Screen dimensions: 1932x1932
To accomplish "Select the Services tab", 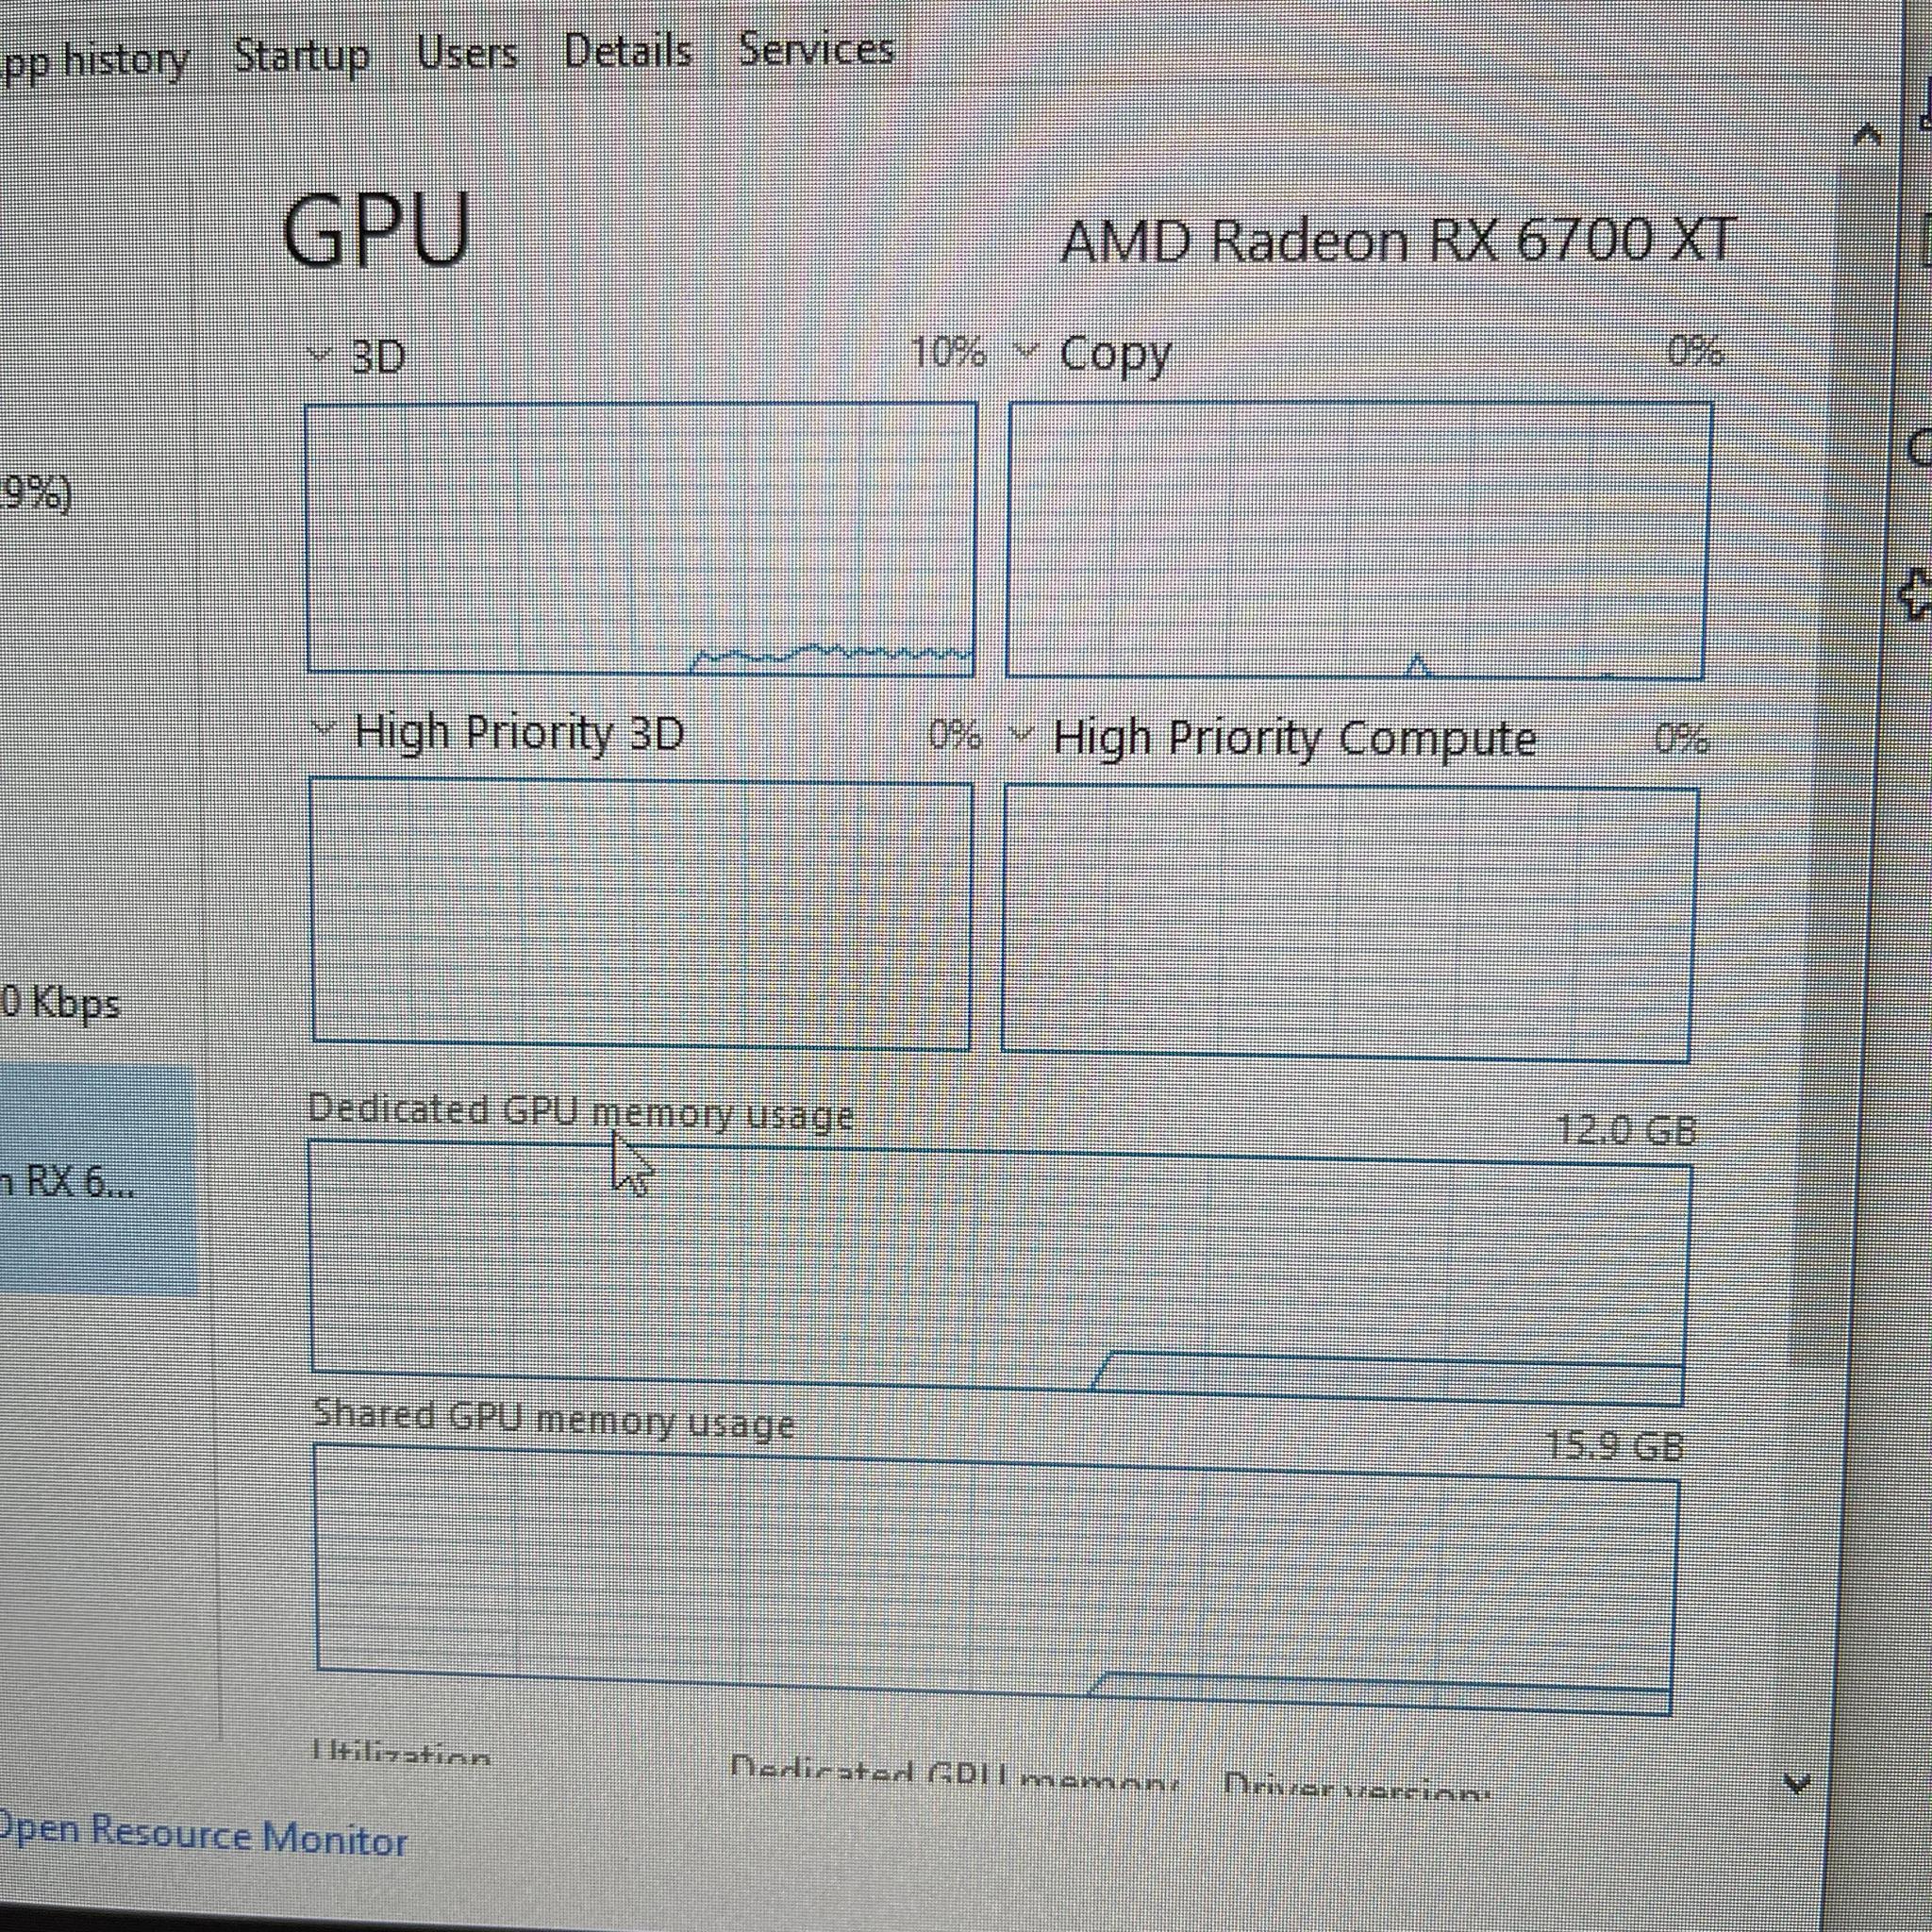I will point(816,48).
